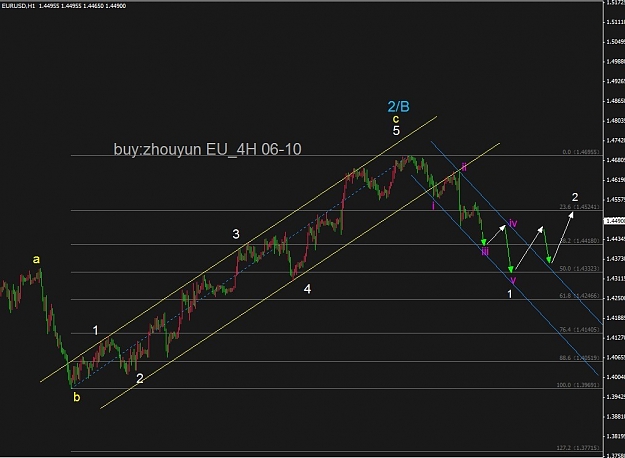
Task: Select white '1' label beneath purple v
Action: pos(509,294)
